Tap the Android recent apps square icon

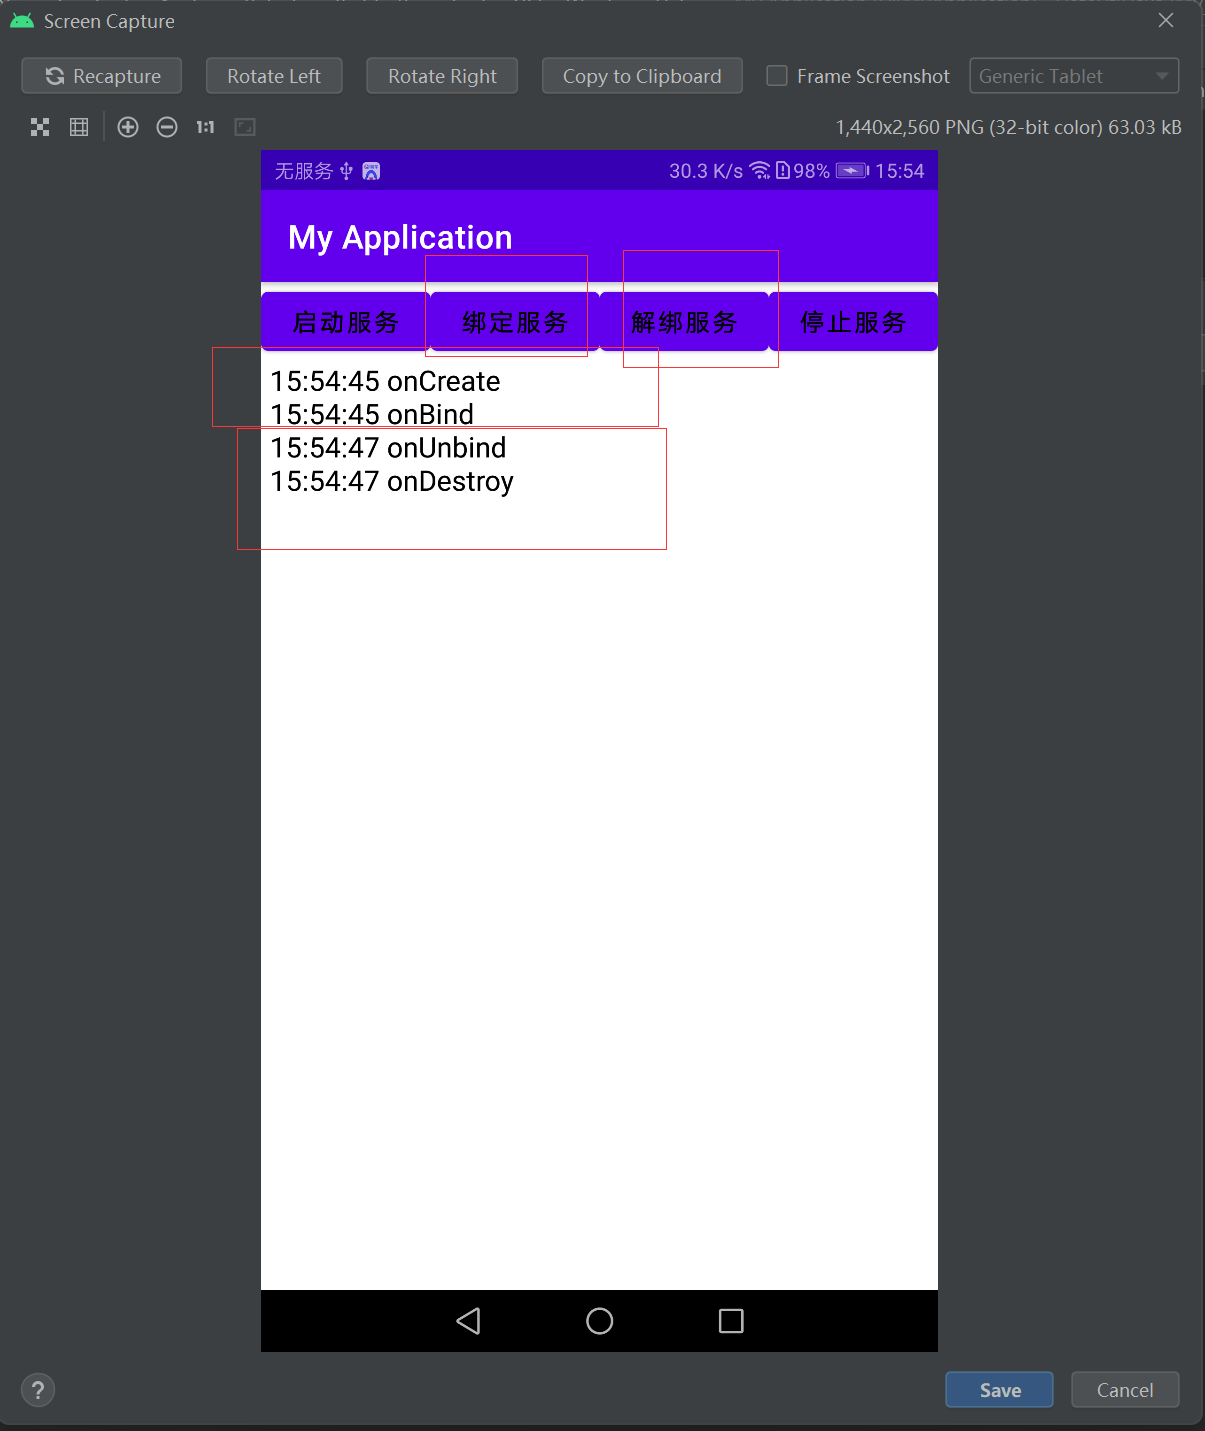(x=731, y=1321)
